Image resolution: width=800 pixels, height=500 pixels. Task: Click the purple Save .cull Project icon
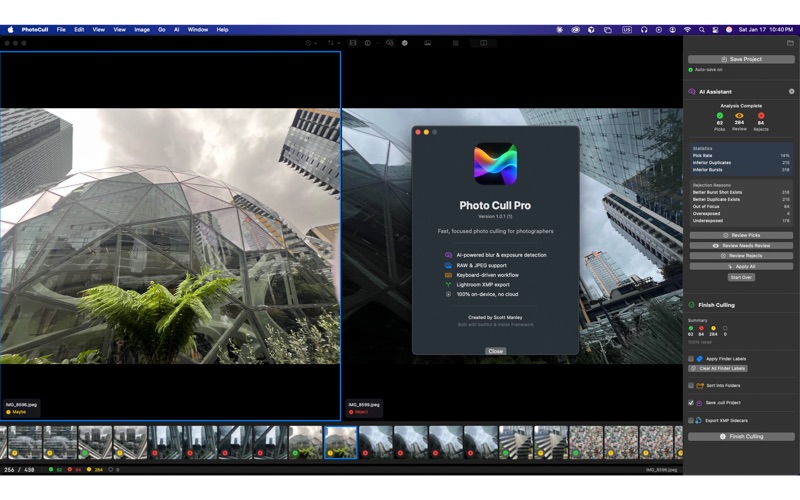699,403
